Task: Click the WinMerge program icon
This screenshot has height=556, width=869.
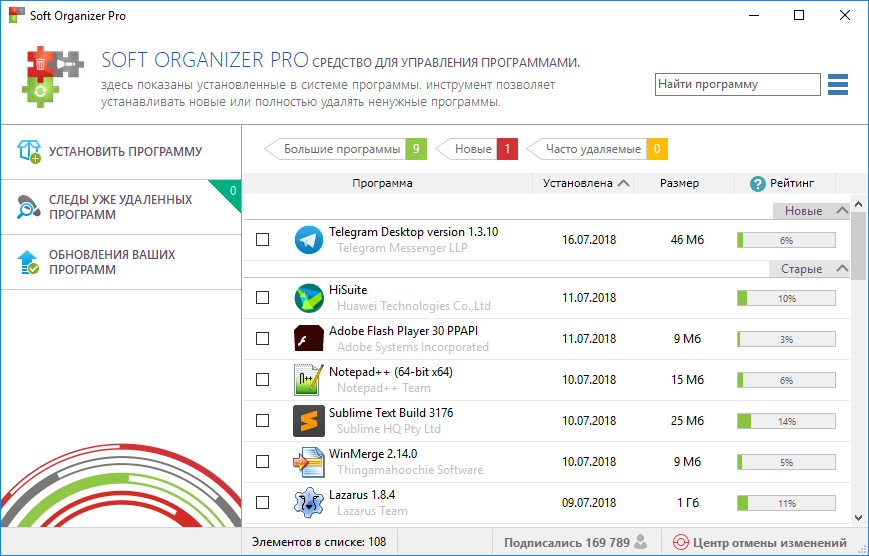Action: 309,462
